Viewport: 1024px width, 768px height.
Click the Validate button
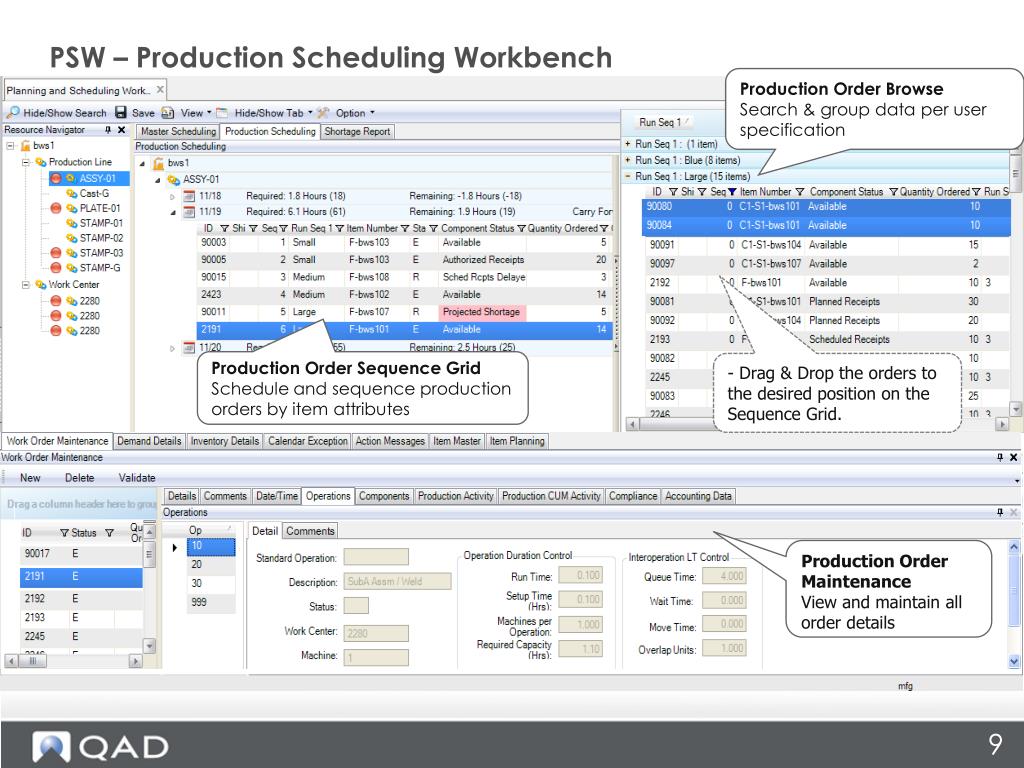click(x=137, y=478)
